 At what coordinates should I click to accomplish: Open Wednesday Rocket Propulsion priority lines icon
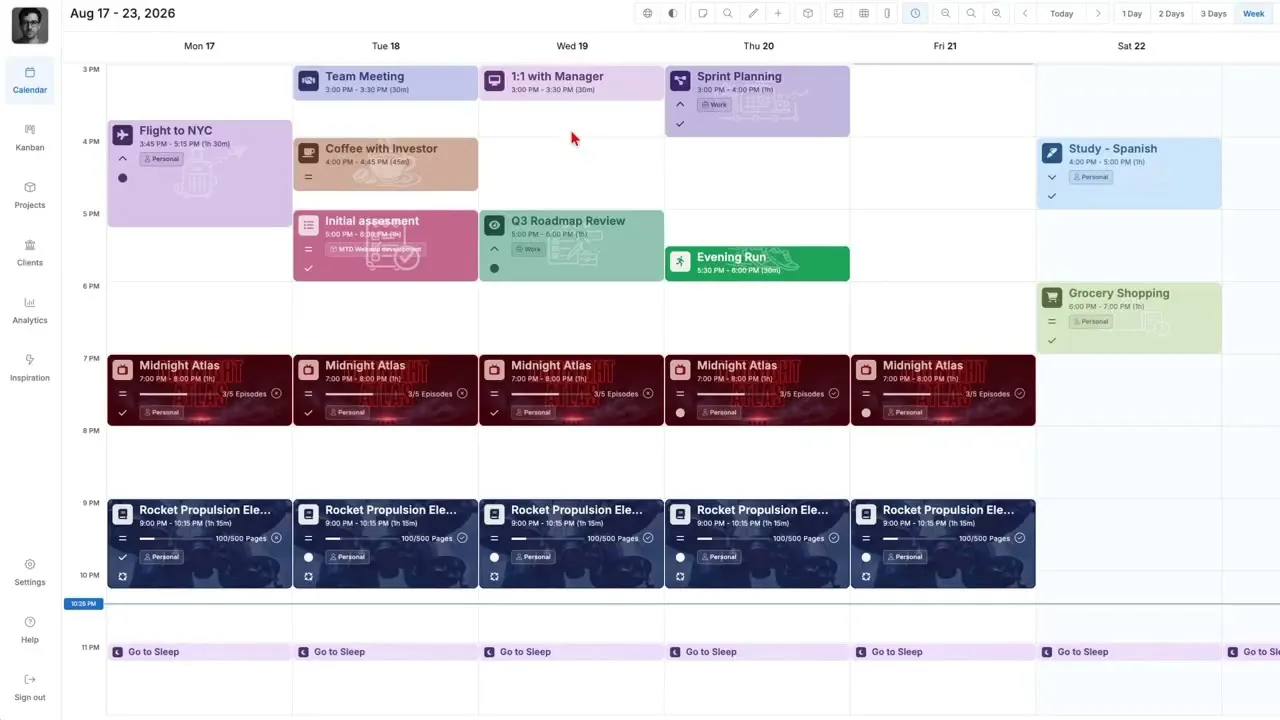tap(494, 539)
